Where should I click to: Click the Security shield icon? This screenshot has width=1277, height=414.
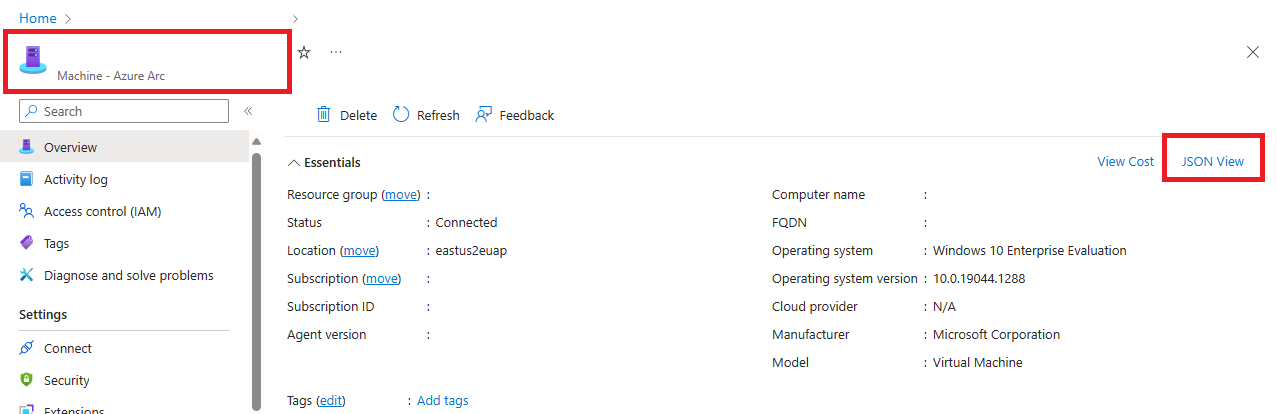pos(27,380)
